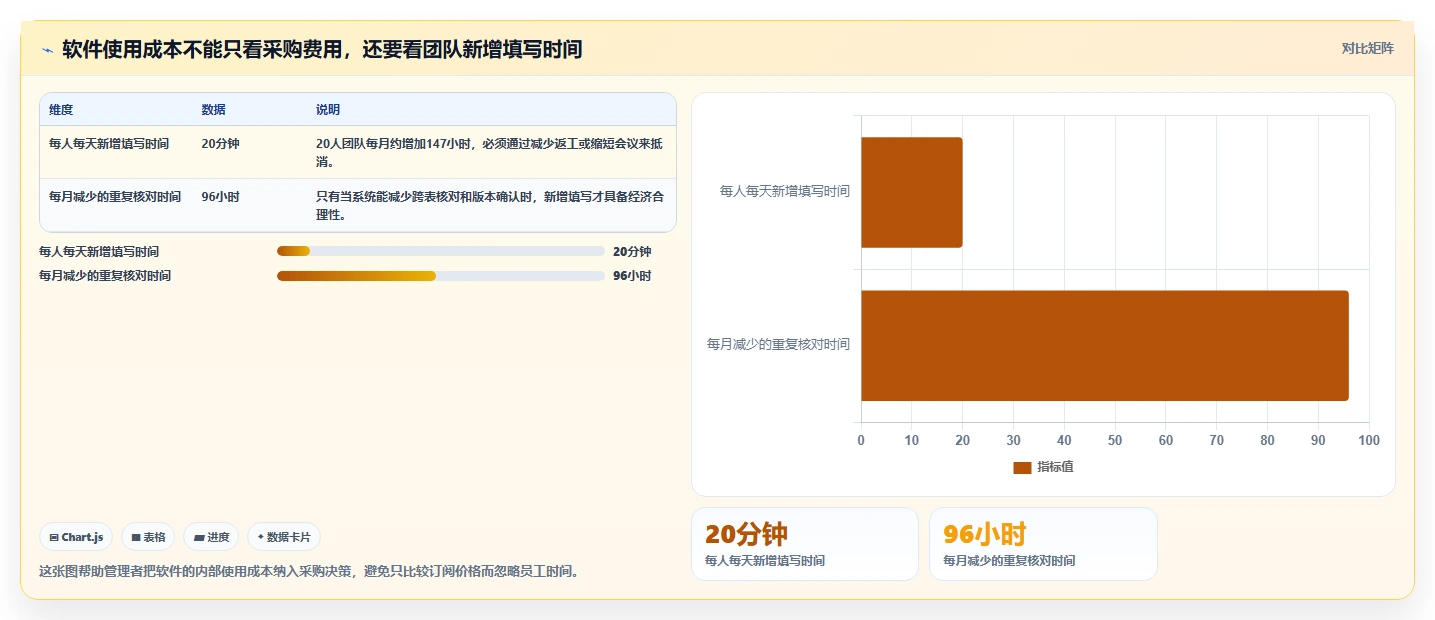Click the 维度 column header
1435x620 pixels.
pyautogui.click(x=61, y=109)
